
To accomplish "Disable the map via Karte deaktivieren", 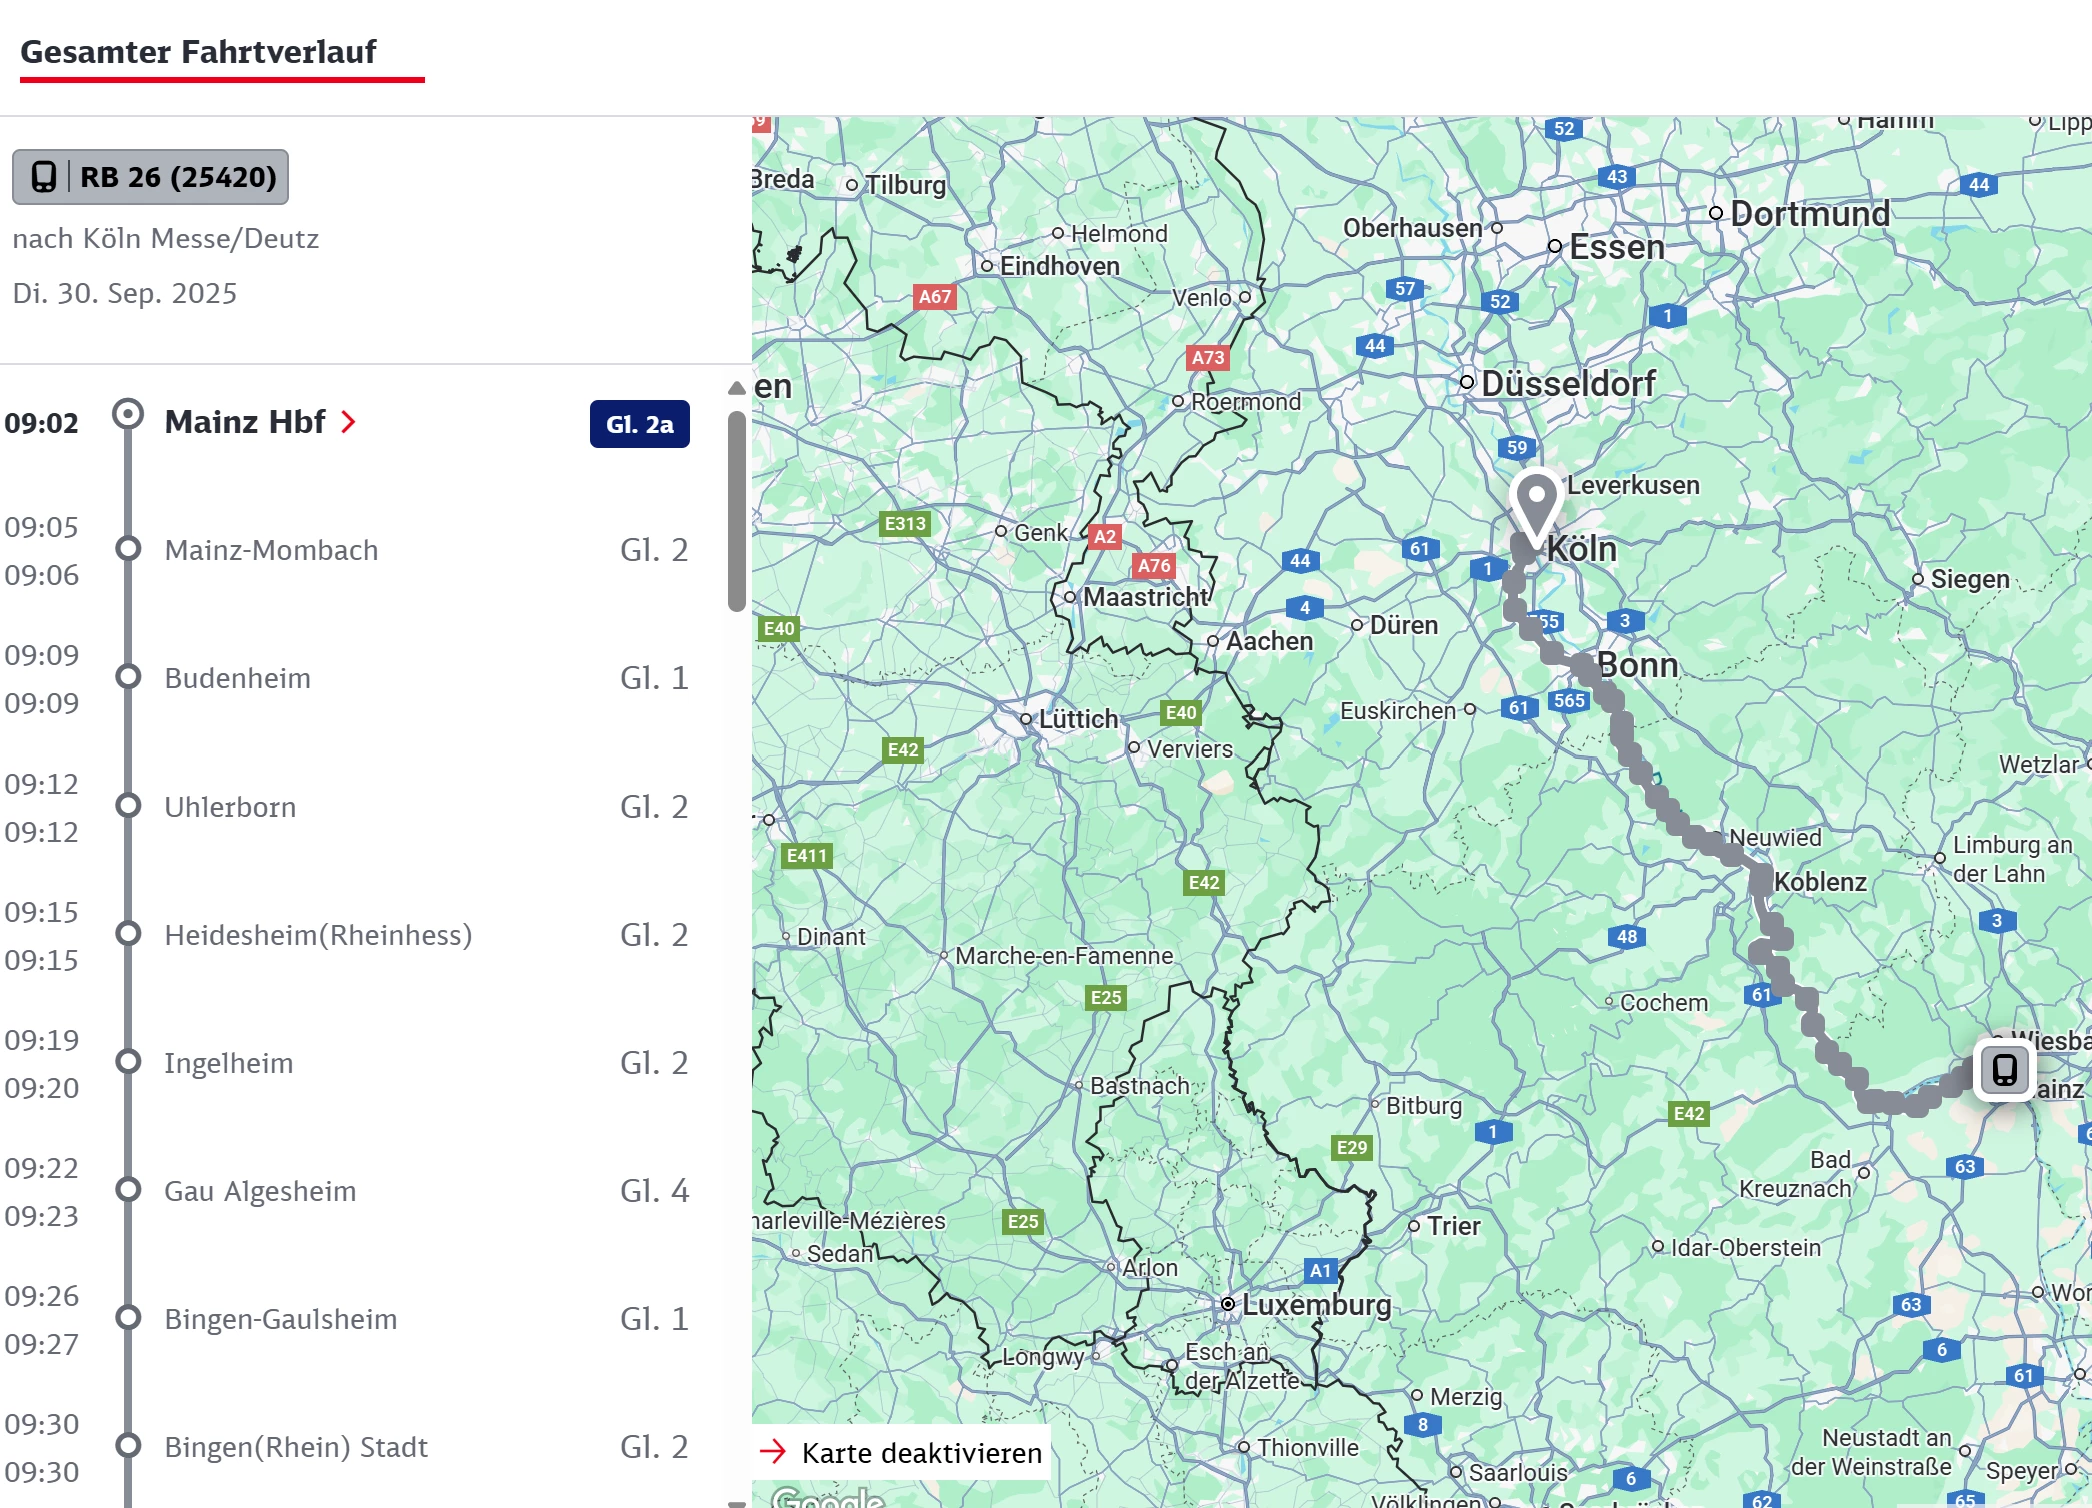I will [921, 1452].
